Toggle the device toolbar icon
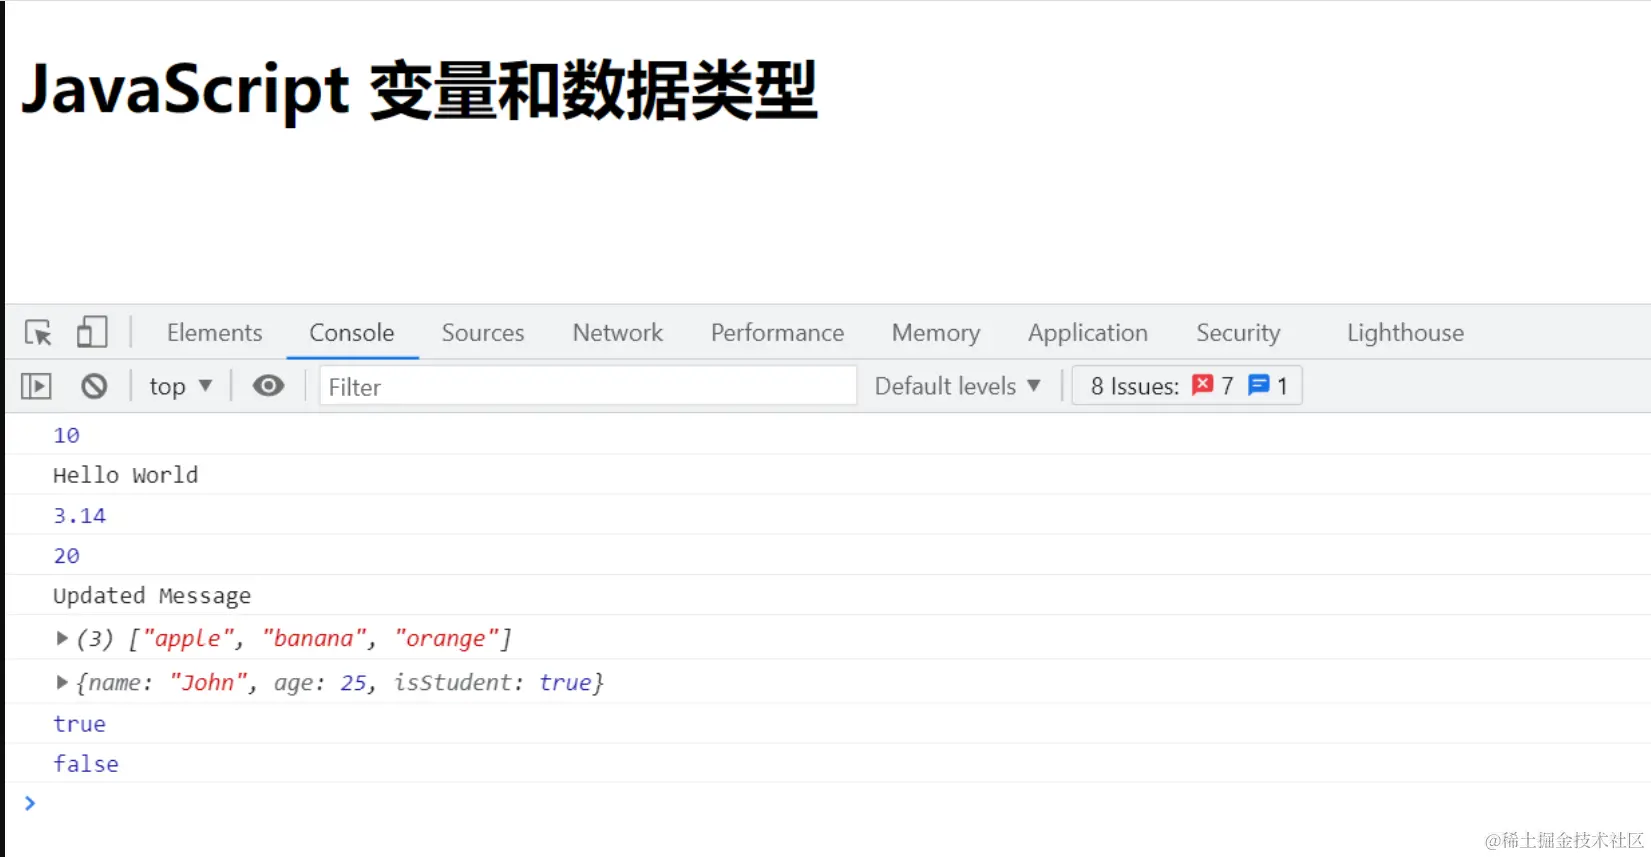 pyautogui.click(x=92, y=332)
